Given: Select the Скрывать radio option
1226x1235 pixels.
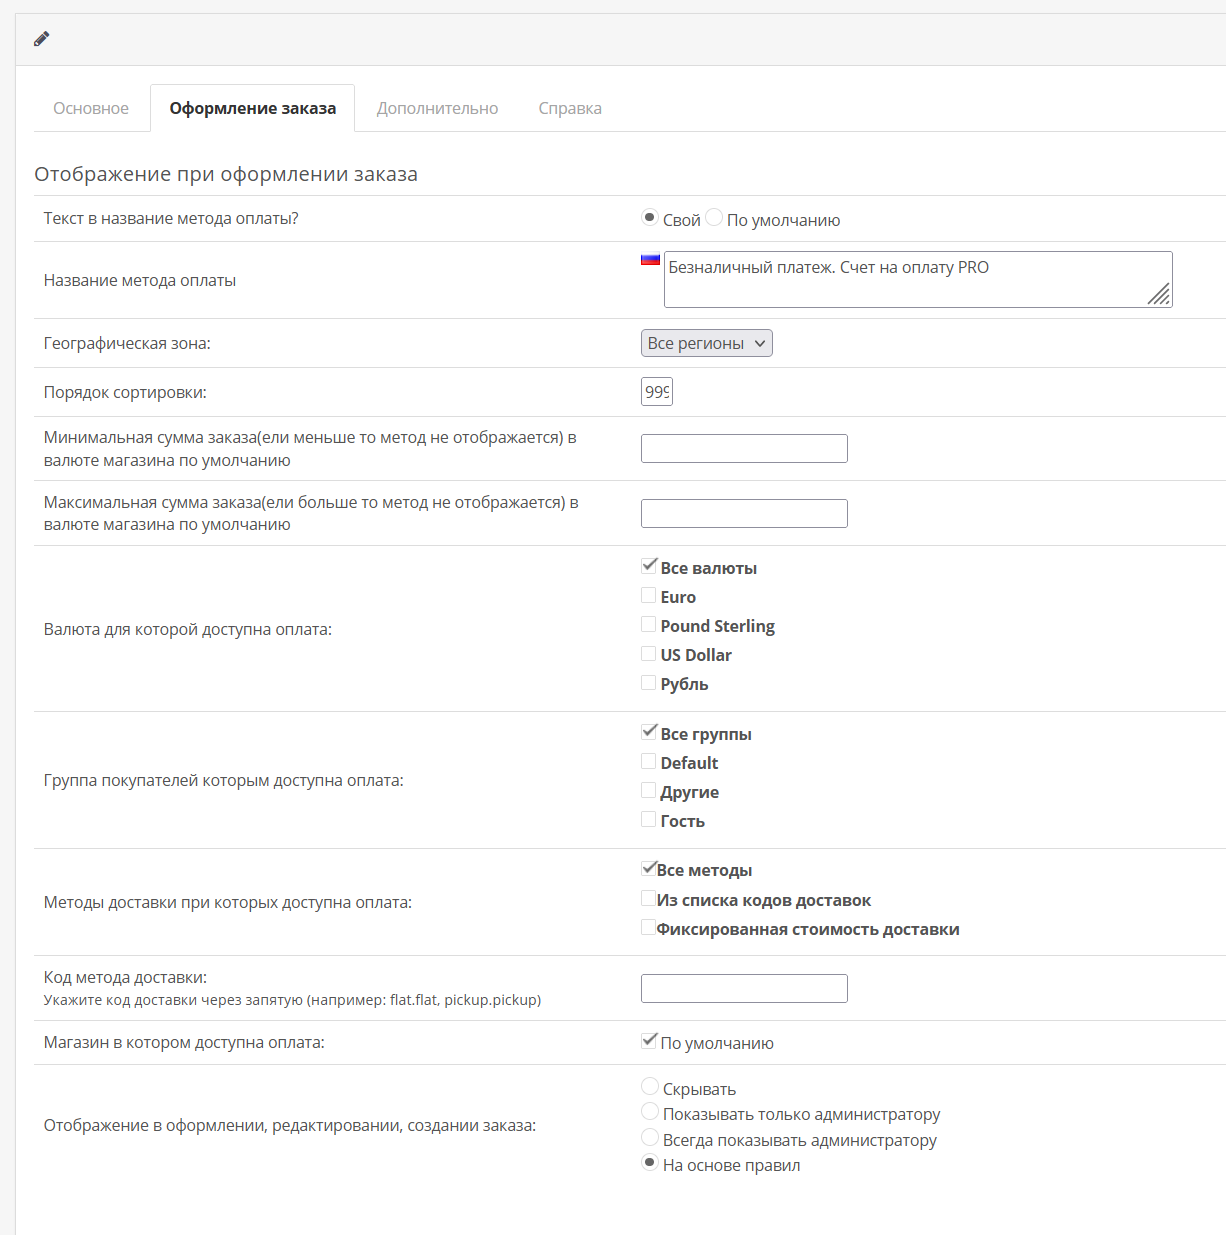Looking at the screenshot, I should [650, 1087].
